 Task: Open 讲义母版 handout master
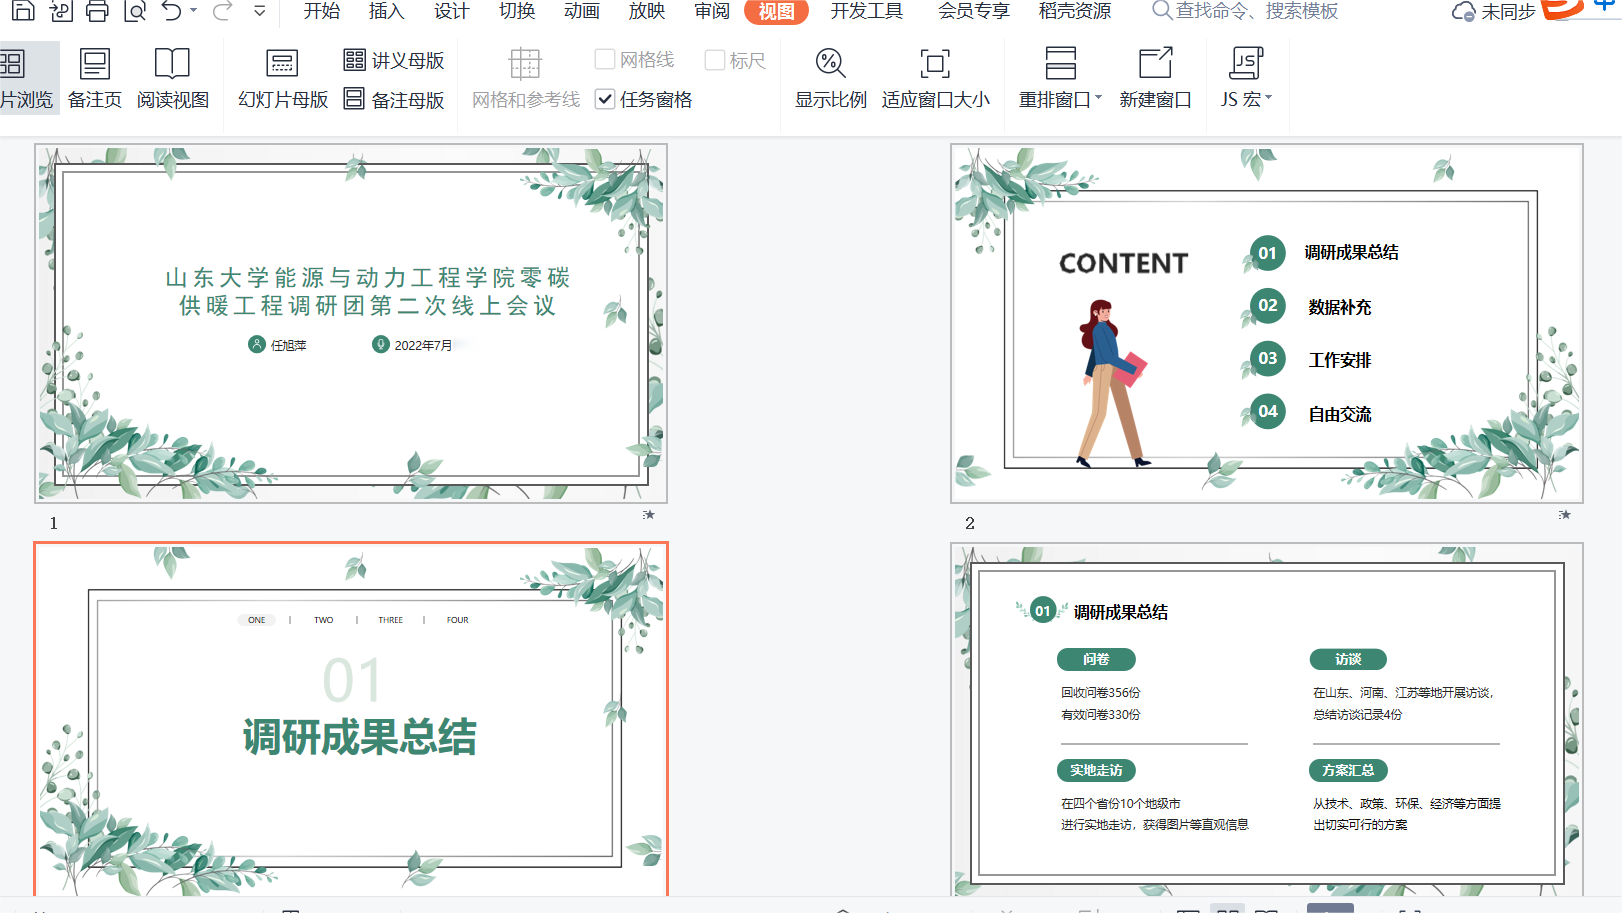[394, 60]
